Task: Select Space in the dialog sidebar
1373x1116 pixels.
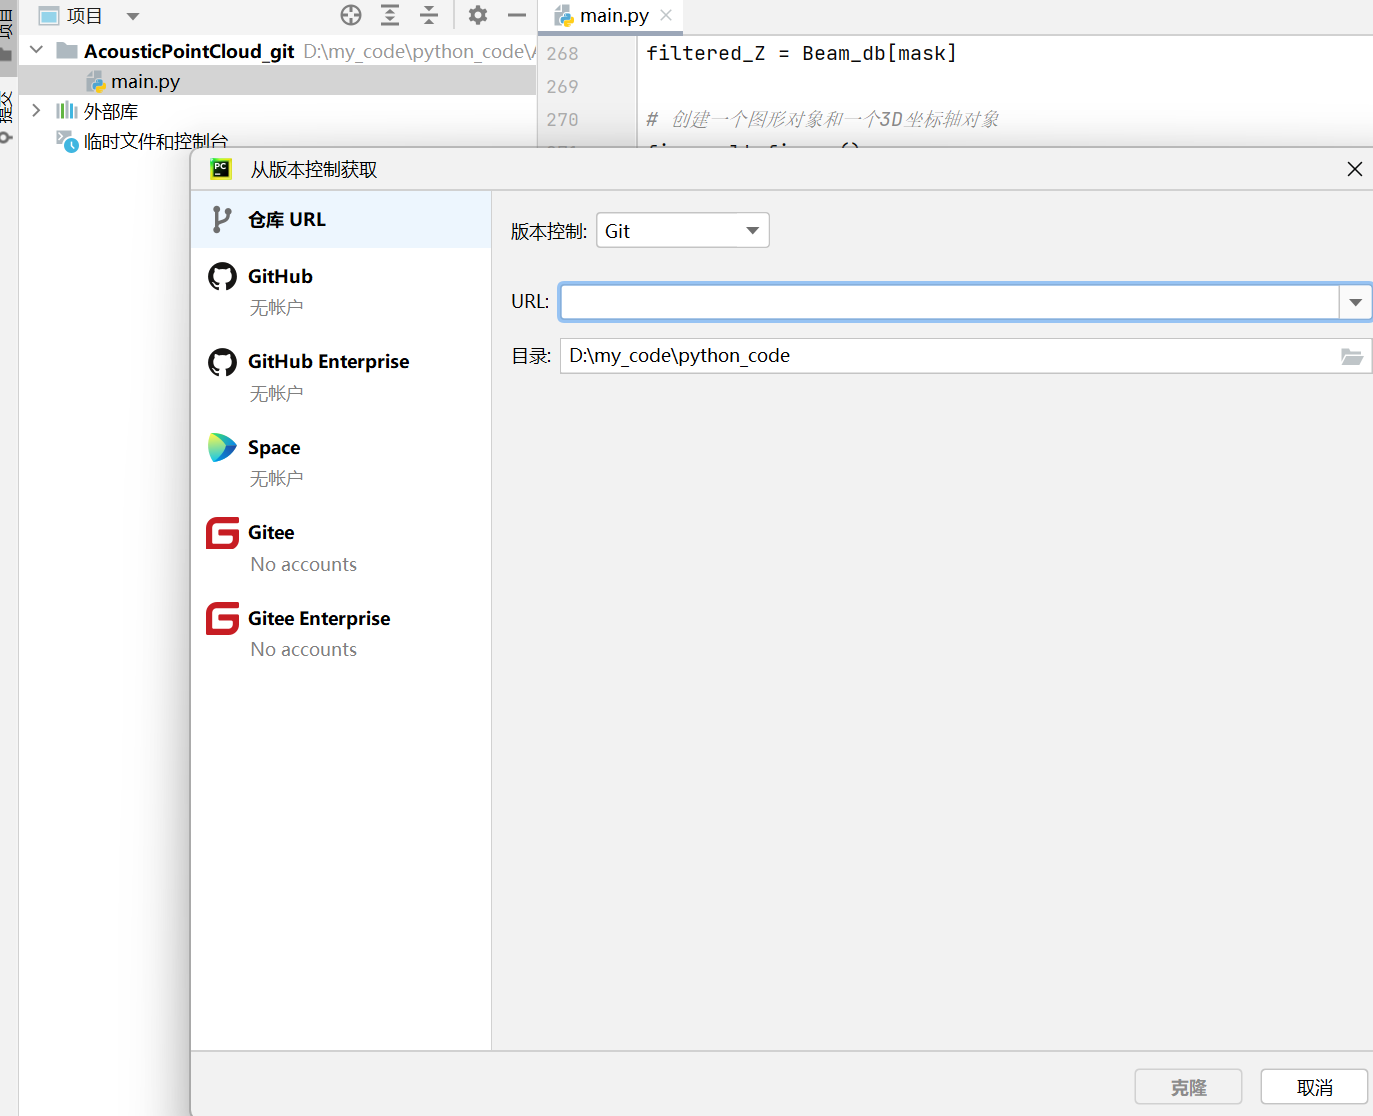Action: [341, 462]
